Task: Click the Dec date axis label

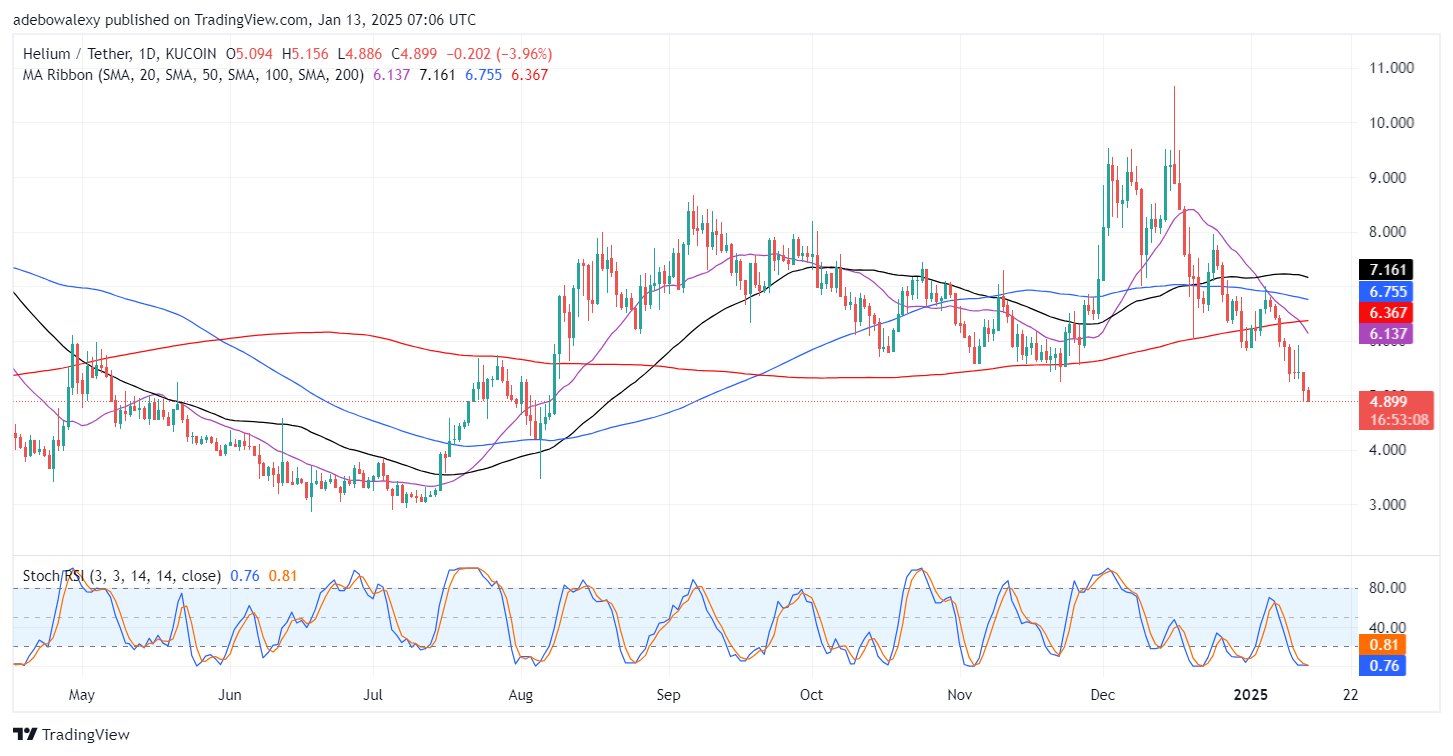Action: pos(1103,695)
